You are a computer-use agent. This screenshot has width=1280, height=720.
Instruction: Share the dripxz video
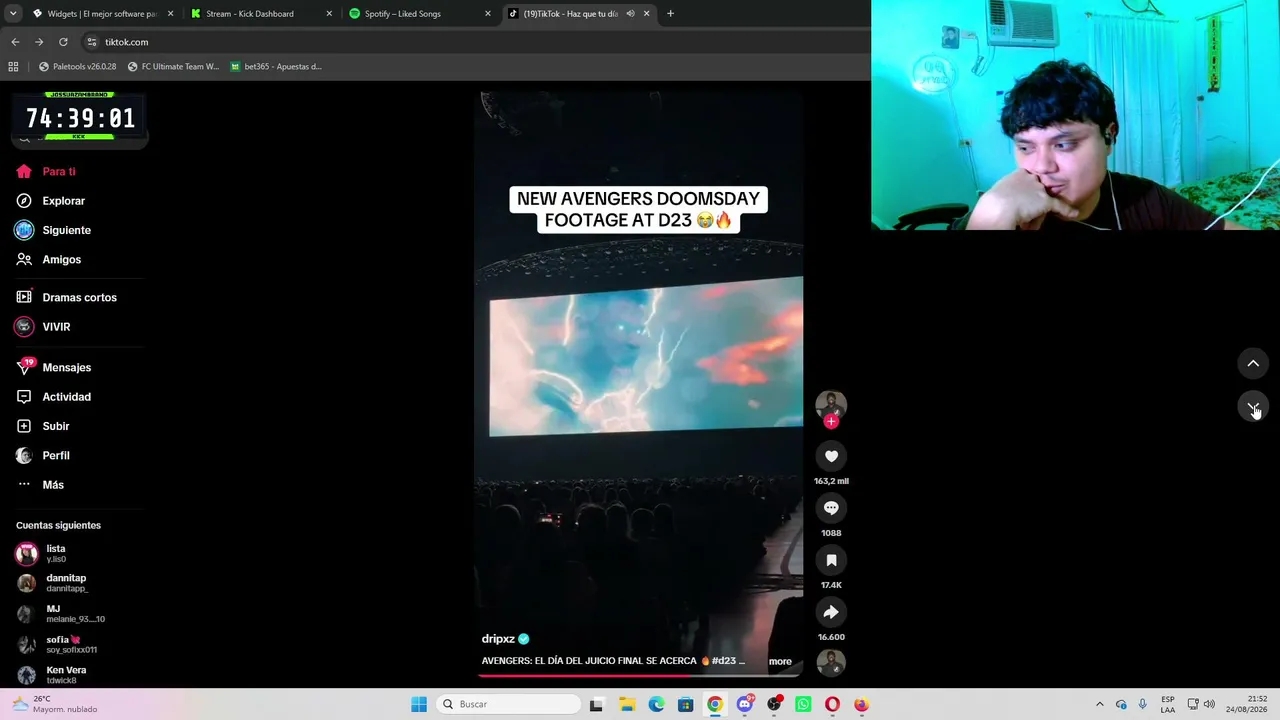[831, 612]
